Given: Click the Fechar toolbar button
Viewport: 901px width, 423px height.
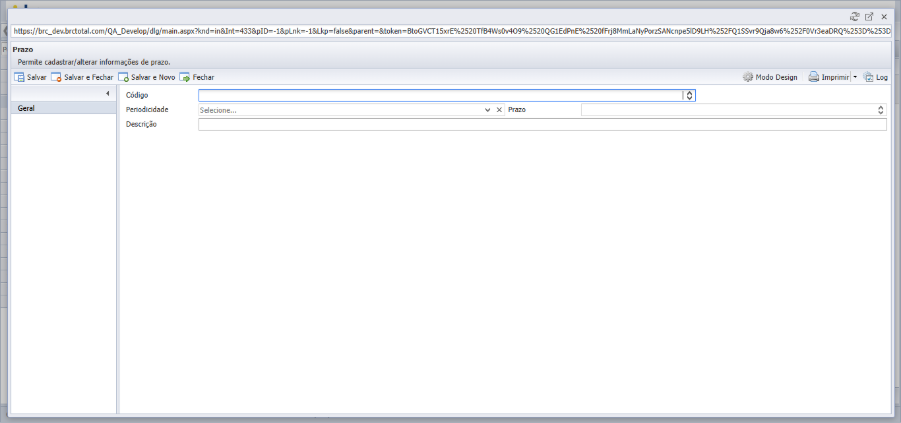Looking at the screenshot, I should pyautogui.click(x=197, y=77).
